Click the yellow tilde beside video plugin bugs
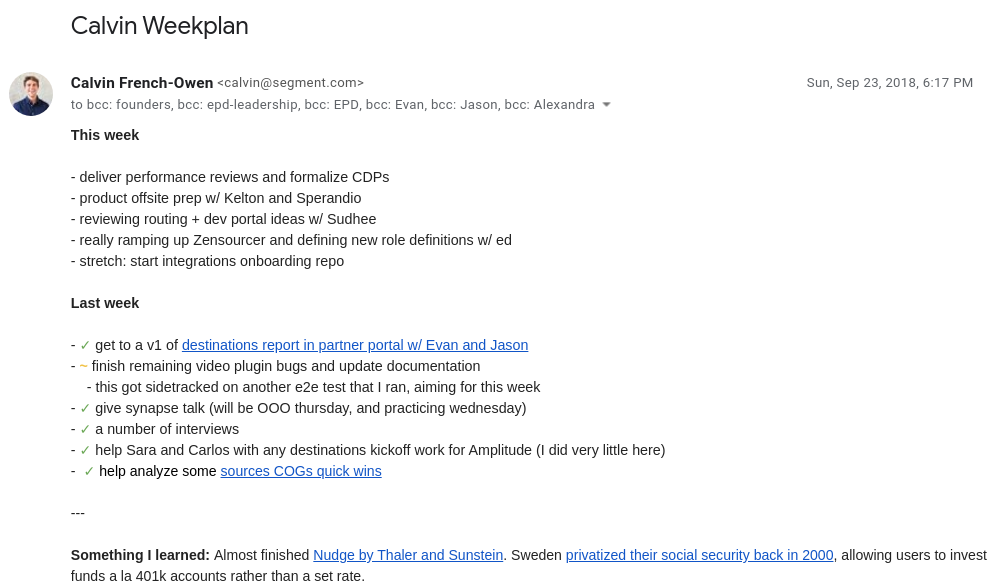Image resolution: width=987 pixels, height=588 pixels. point(83,366)
